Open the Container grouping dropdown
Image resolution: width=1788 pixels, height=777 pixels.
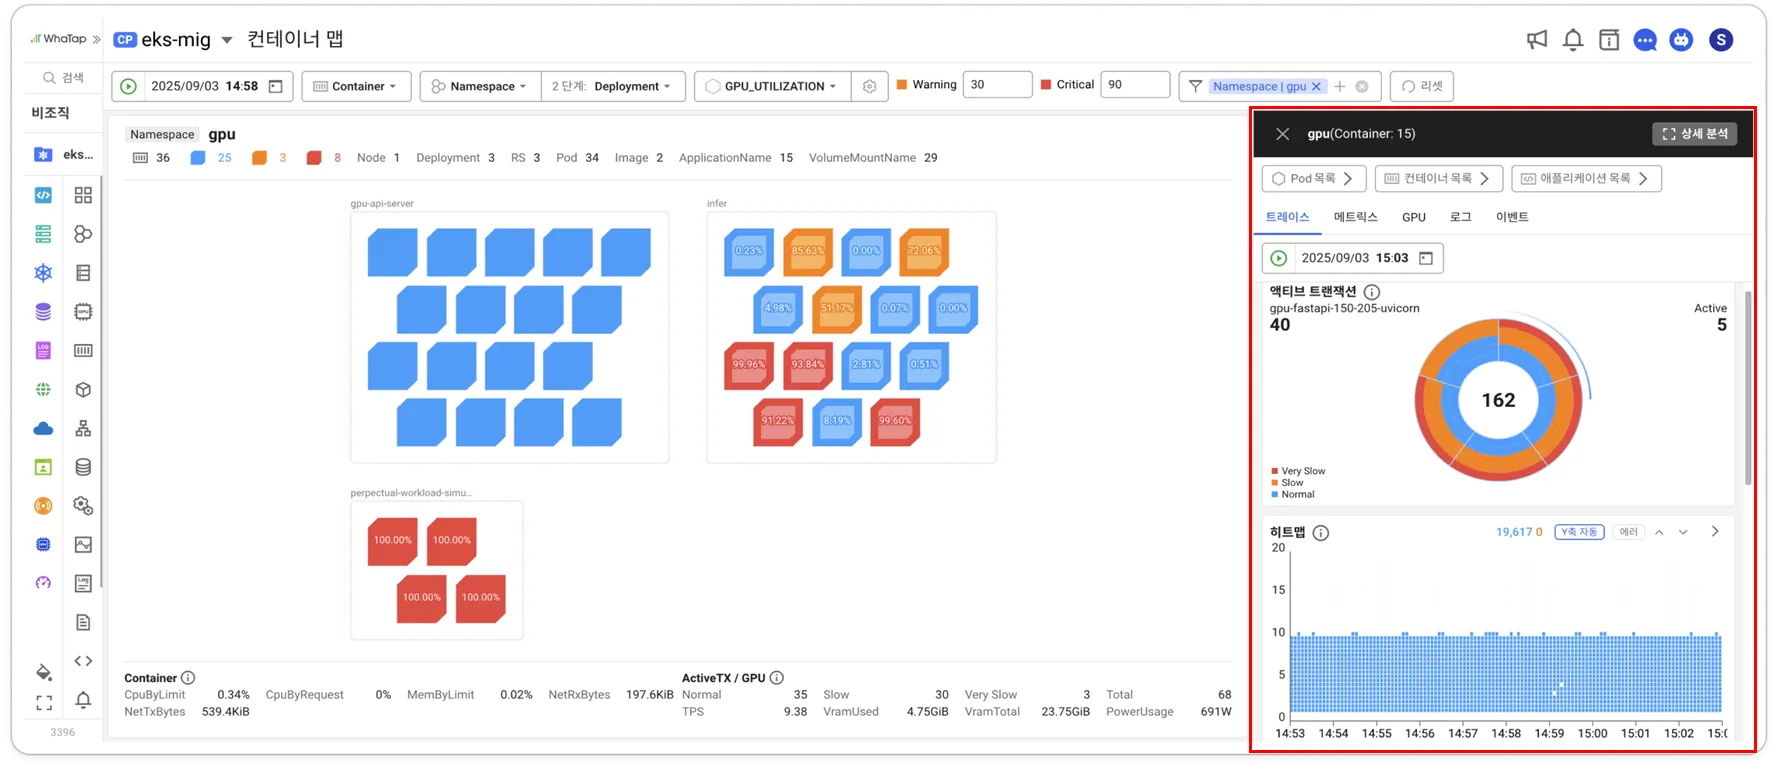[x=356, y=86]
